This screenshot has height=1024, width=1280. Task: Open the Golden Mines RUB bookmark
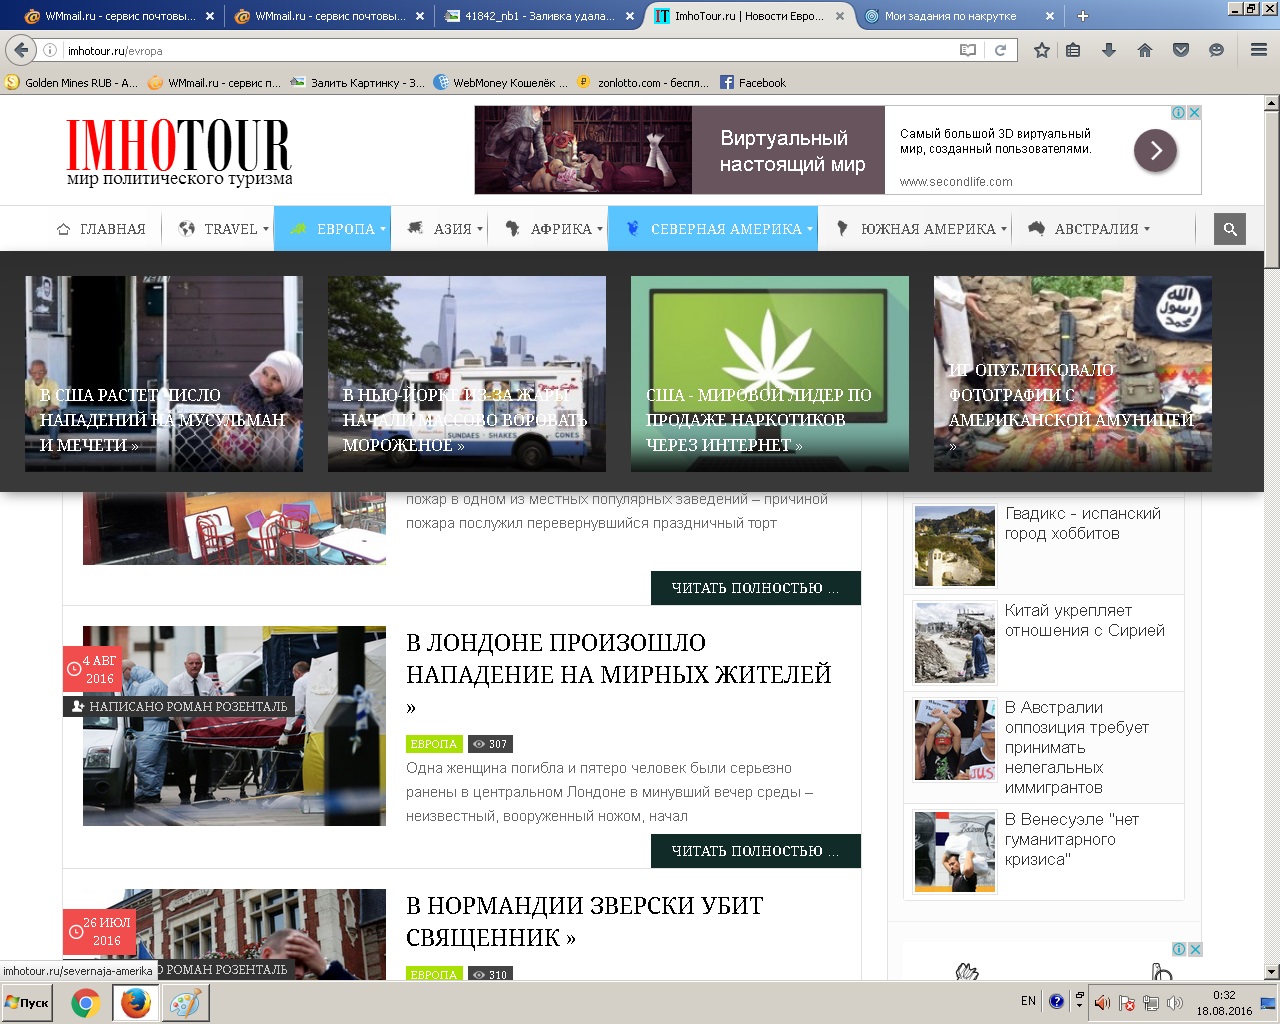[x=72, y=83]
